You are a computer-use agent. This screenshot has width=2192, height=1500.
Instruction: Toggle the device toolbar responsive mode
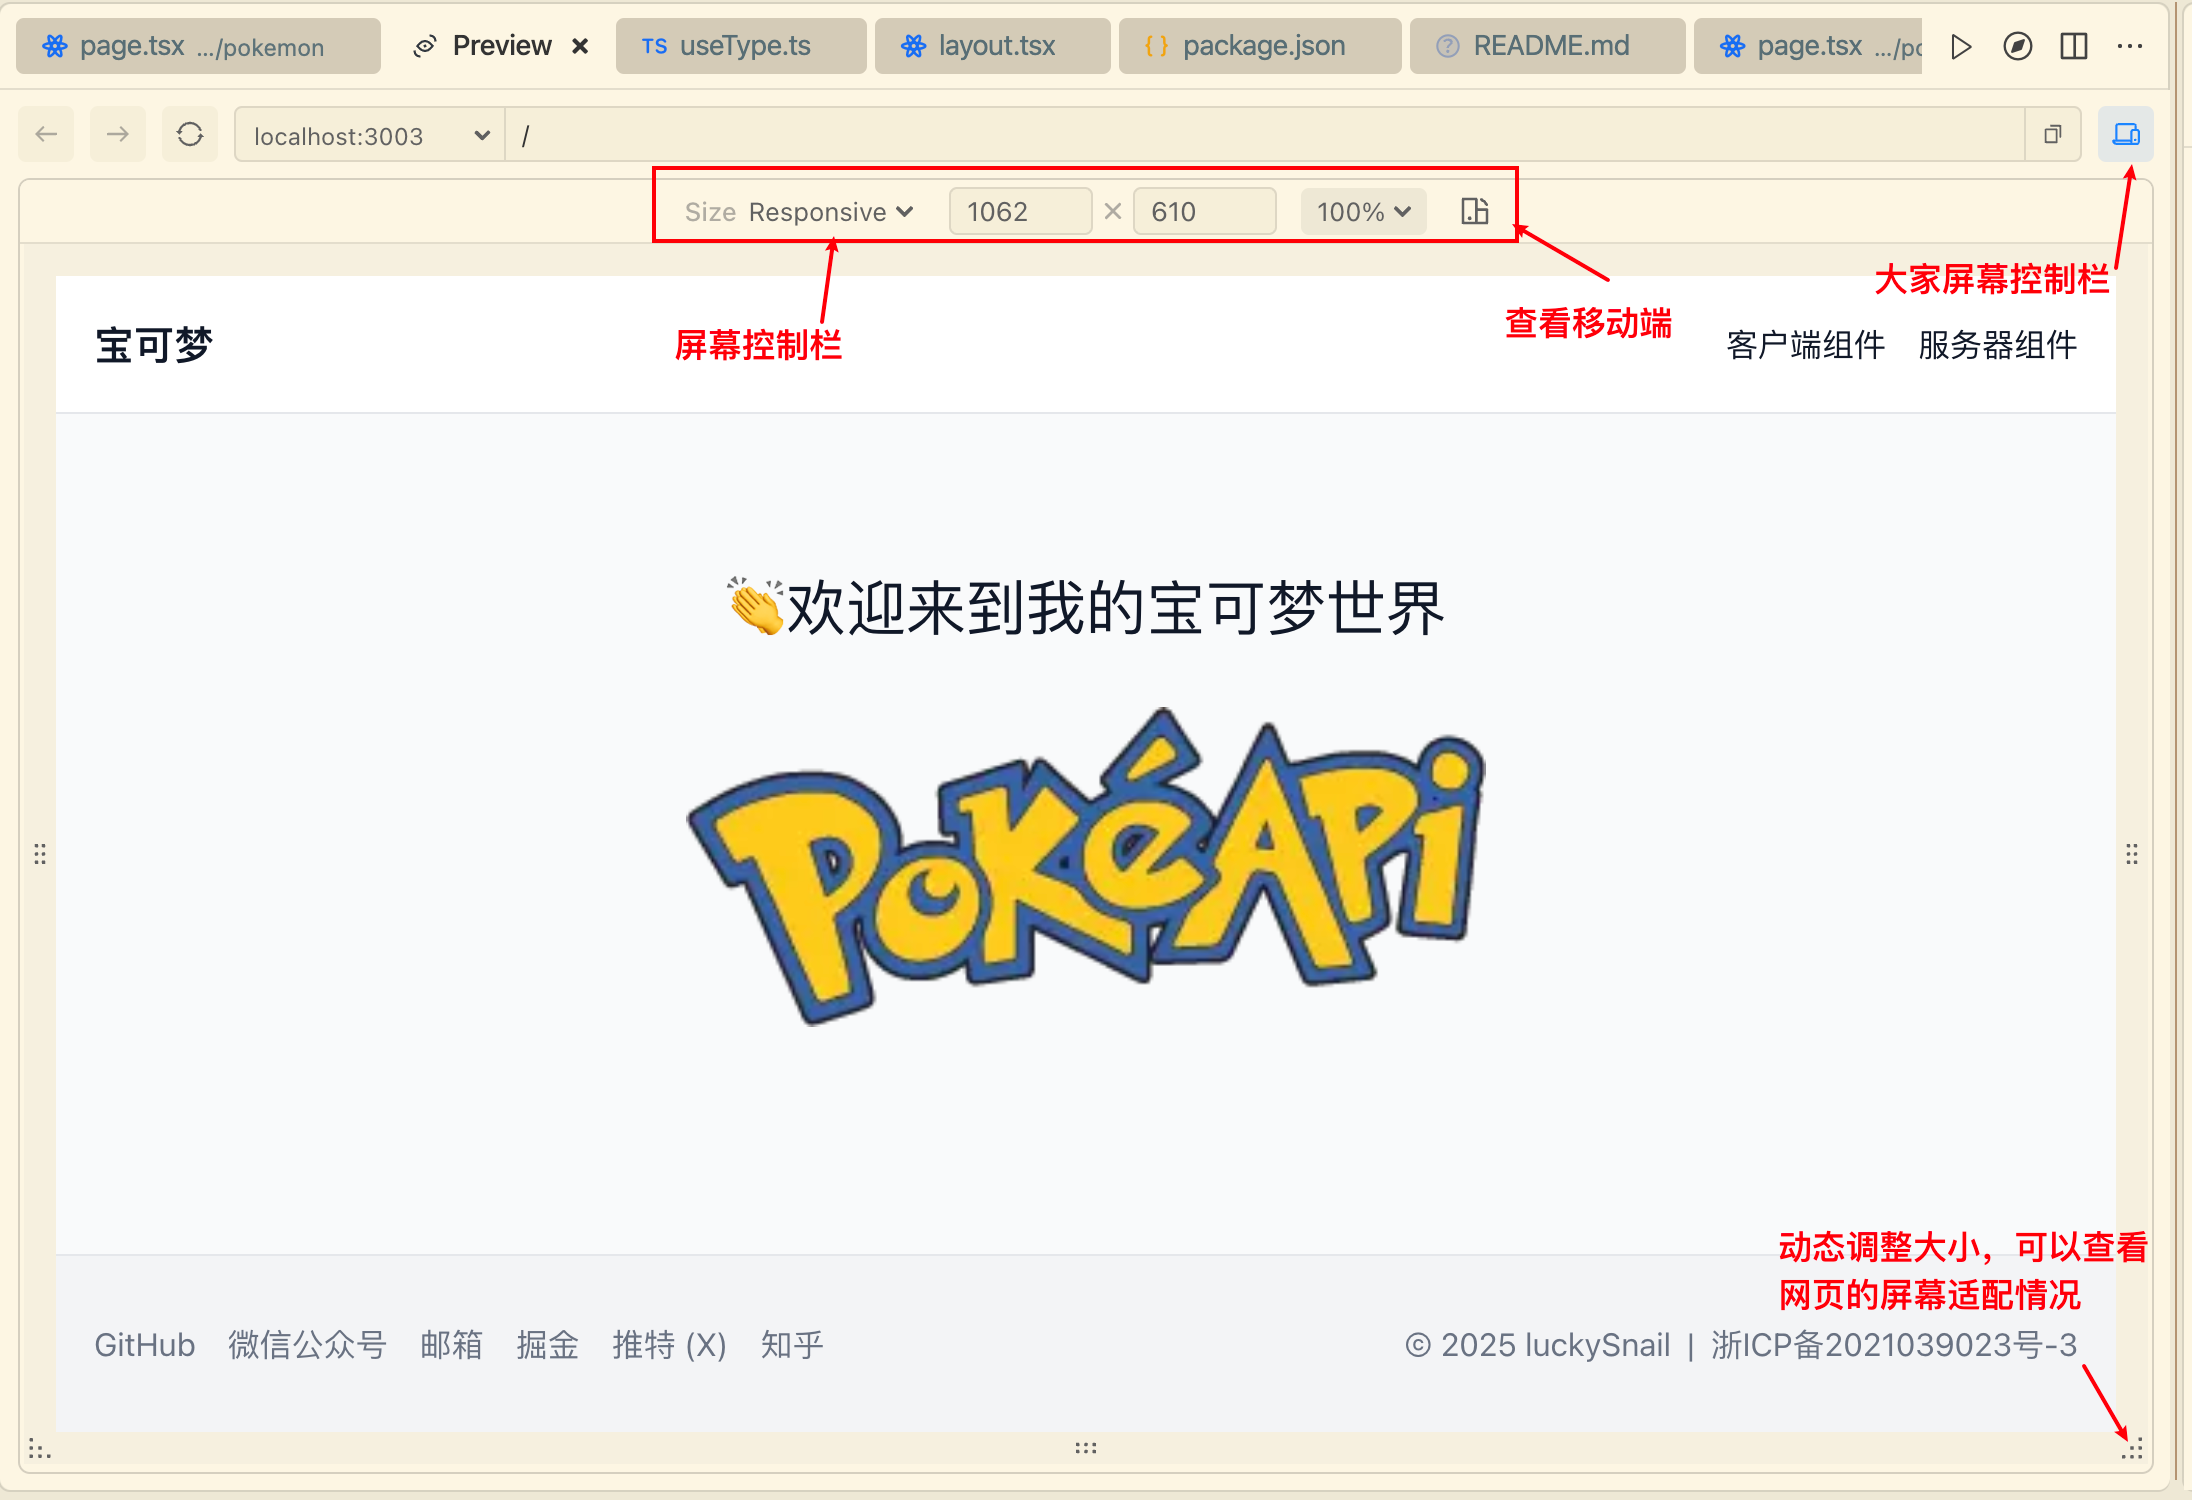point(2125,134)
